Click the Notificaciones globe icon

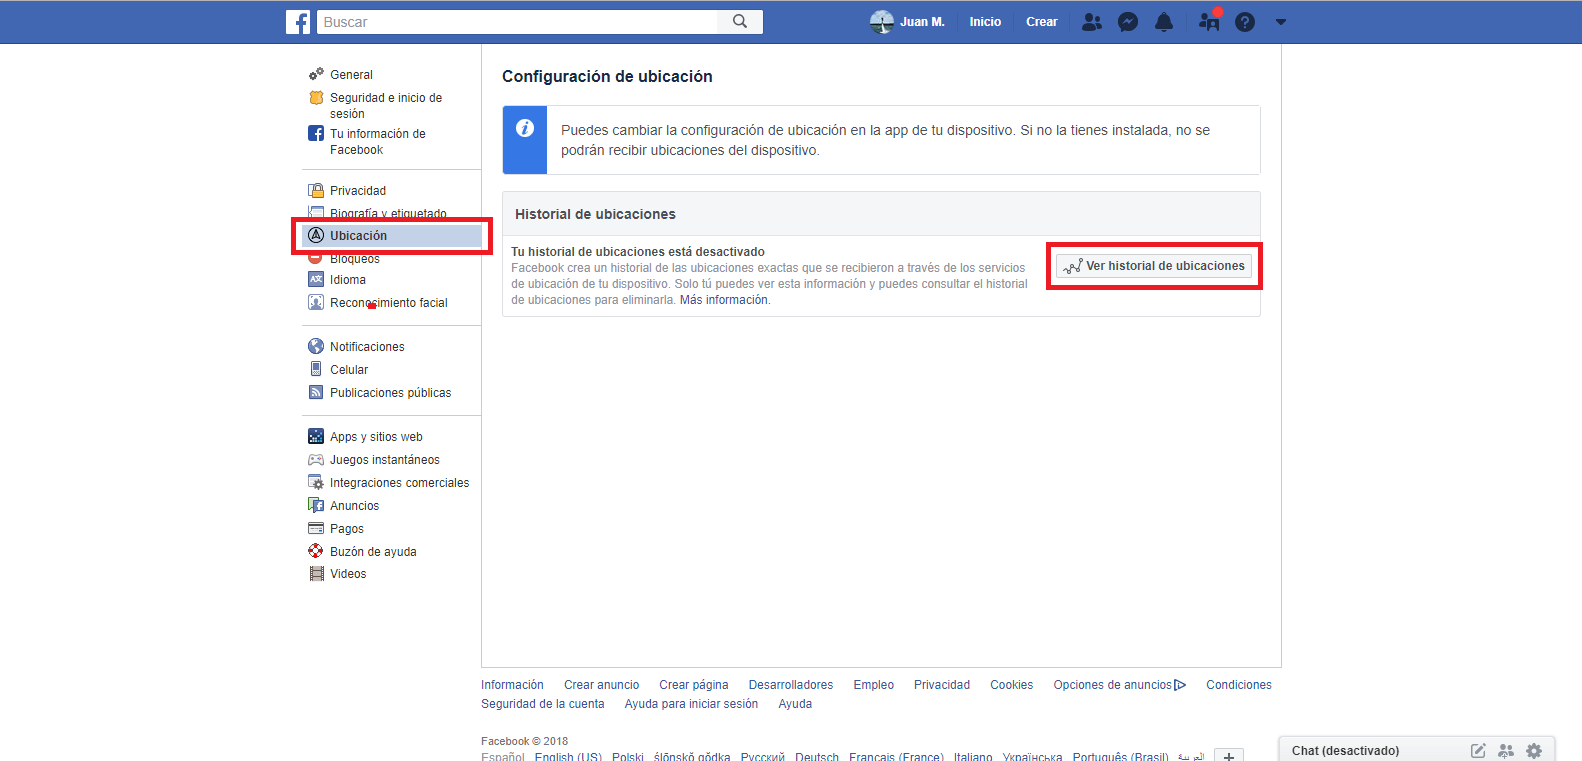316,346
